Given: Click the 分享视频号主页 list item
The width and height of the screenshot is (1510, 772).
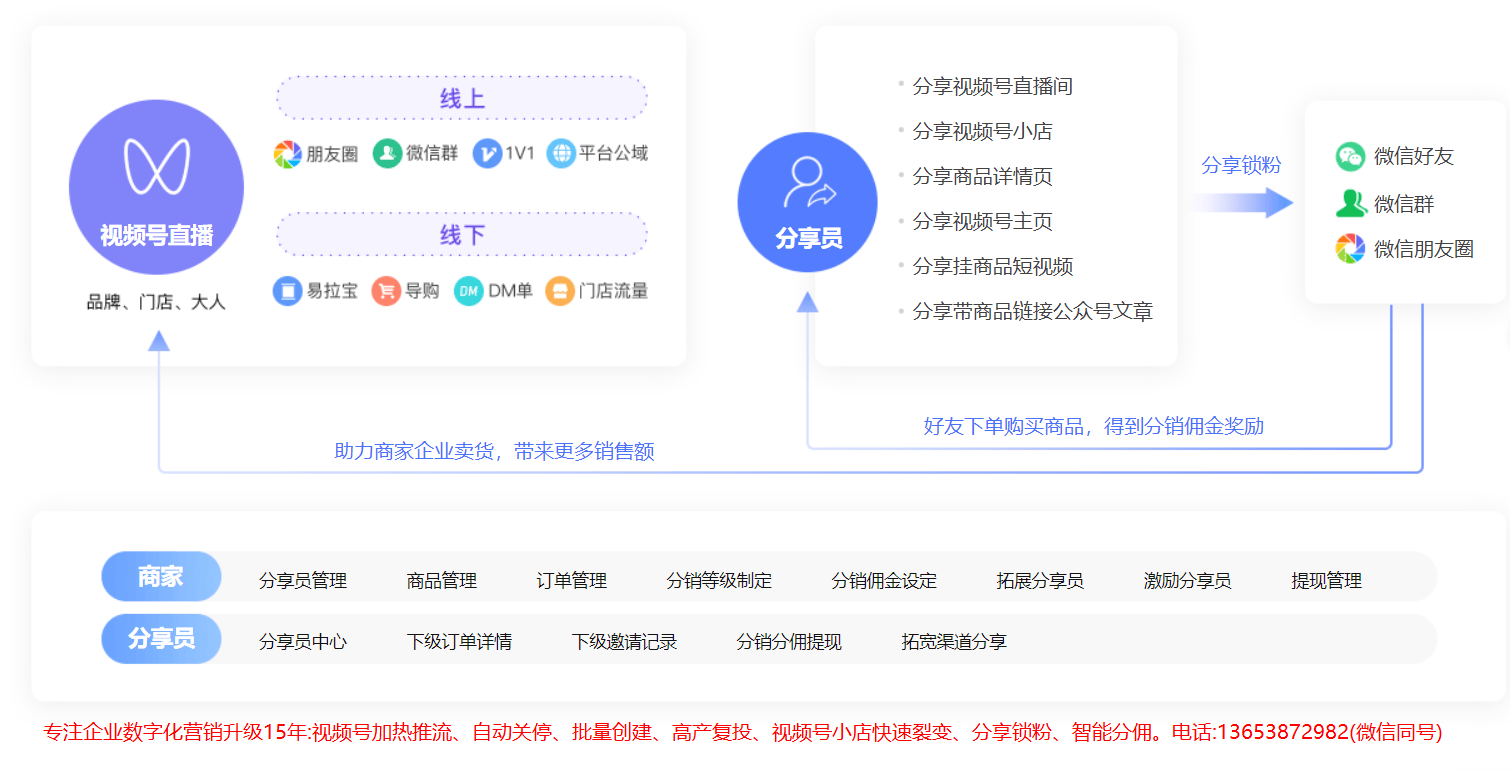Looking at the screenshot, I should 982,221.
